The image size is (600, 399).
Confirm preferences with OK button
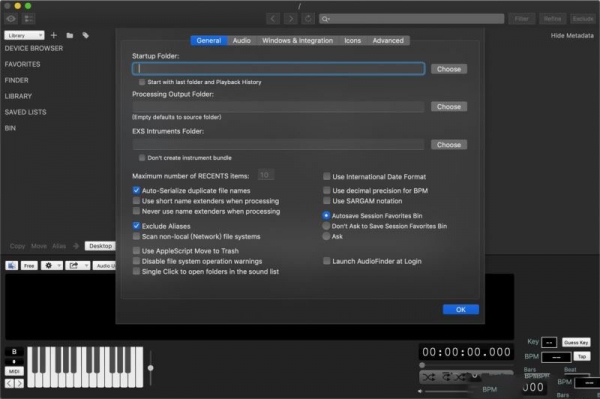461,309
